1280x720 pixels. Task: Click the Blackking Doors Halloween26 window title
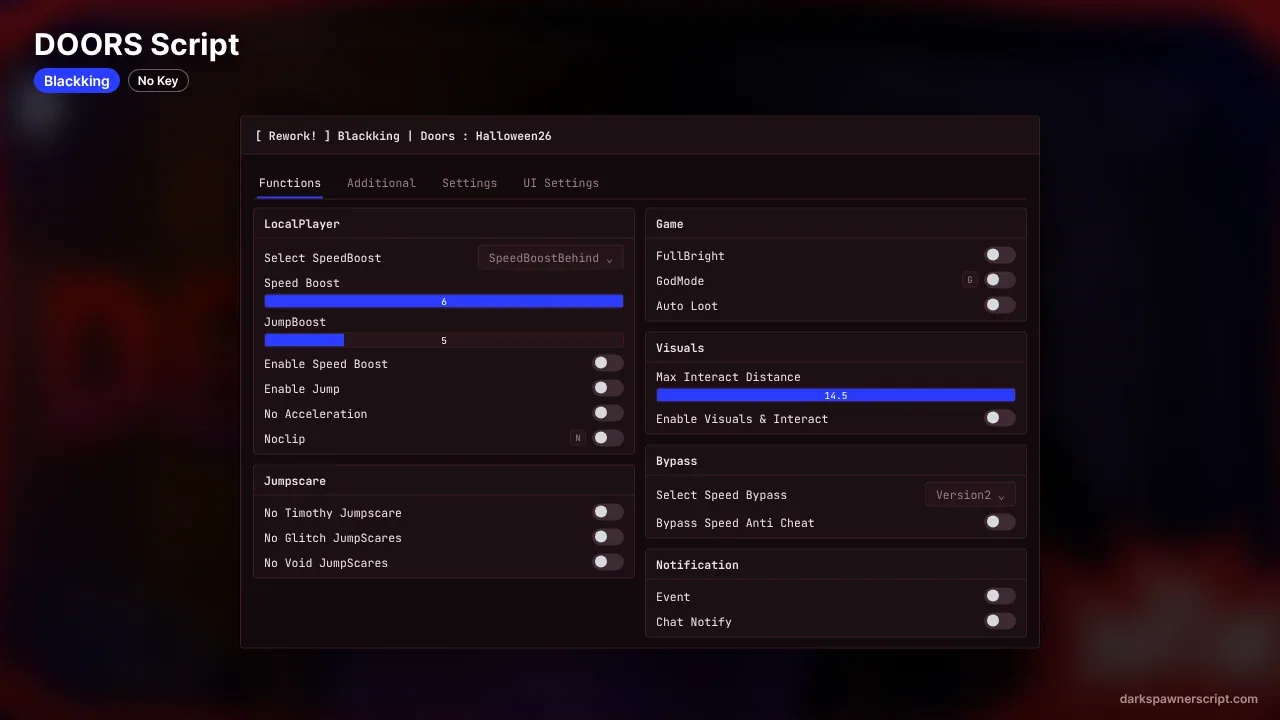click(x=403, y=136)
